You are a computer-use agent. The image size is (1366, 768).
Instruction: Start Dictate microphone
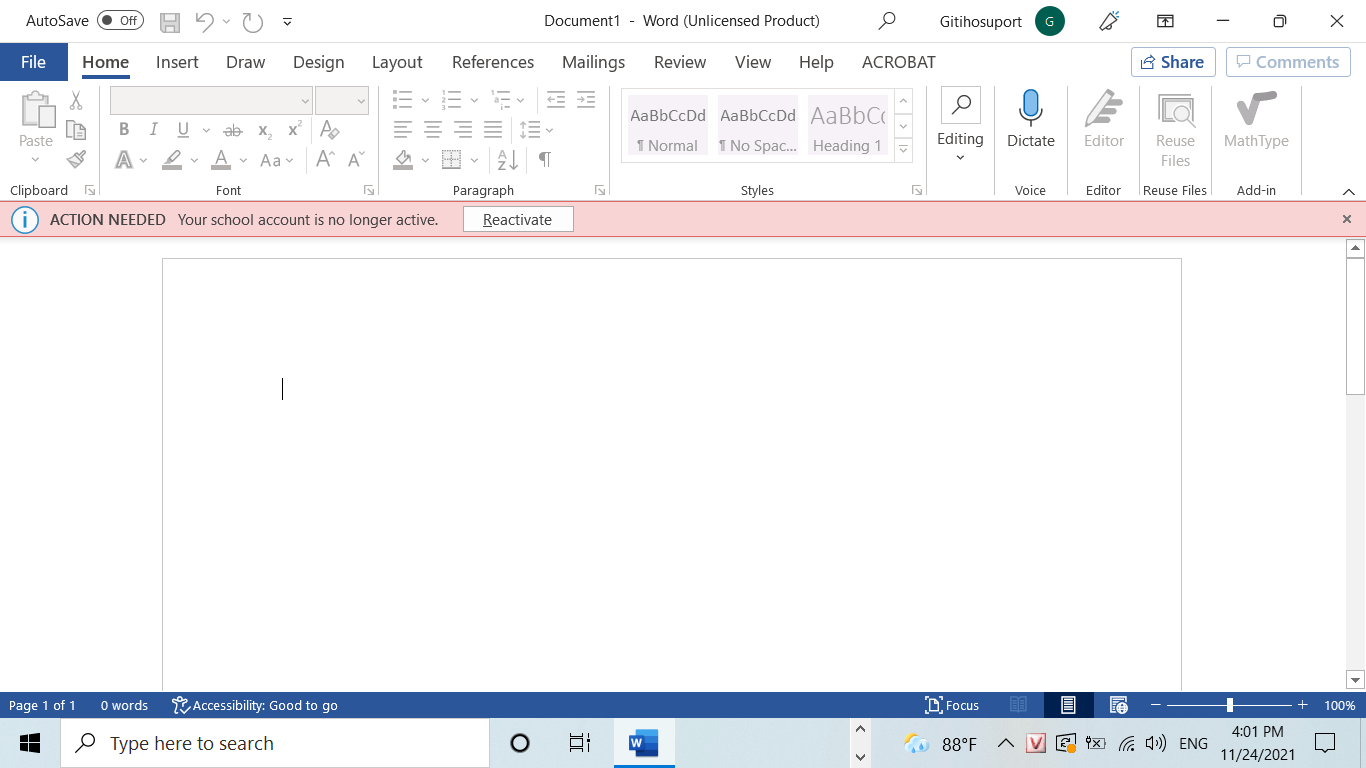click(1031, 119)
